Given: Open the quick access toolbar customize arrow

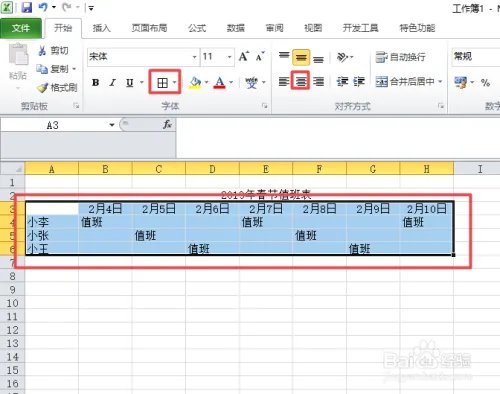Looking at the screenshot, I should pyautogui.click(x=90, y=8).
